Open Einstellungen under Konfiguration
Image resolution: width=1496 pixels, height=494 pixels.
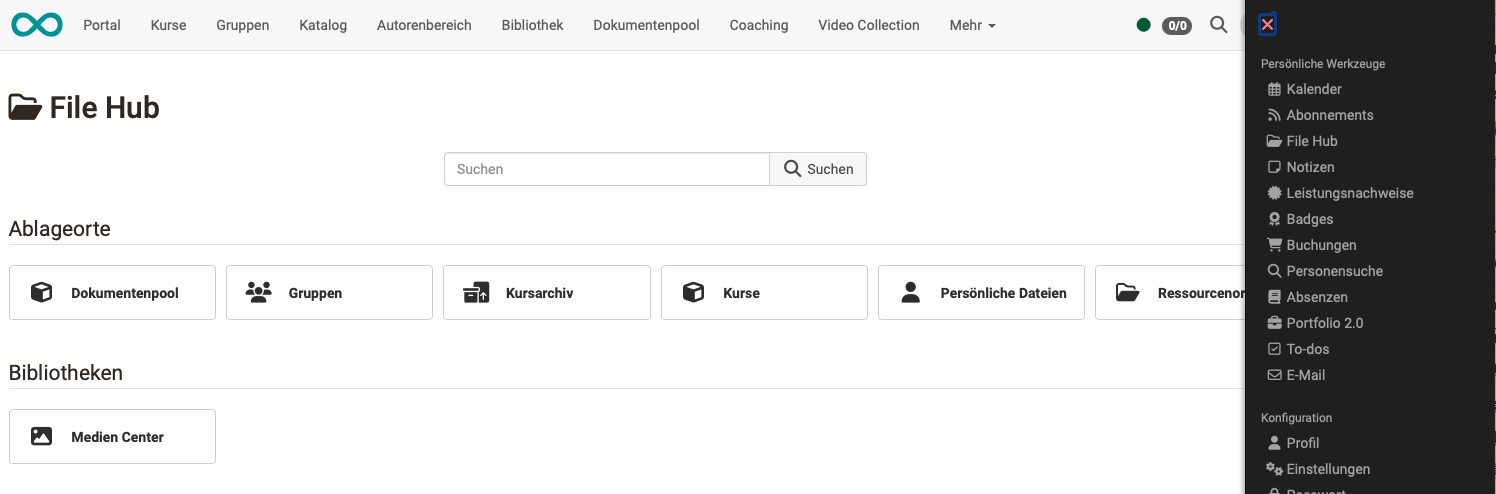1327,469
